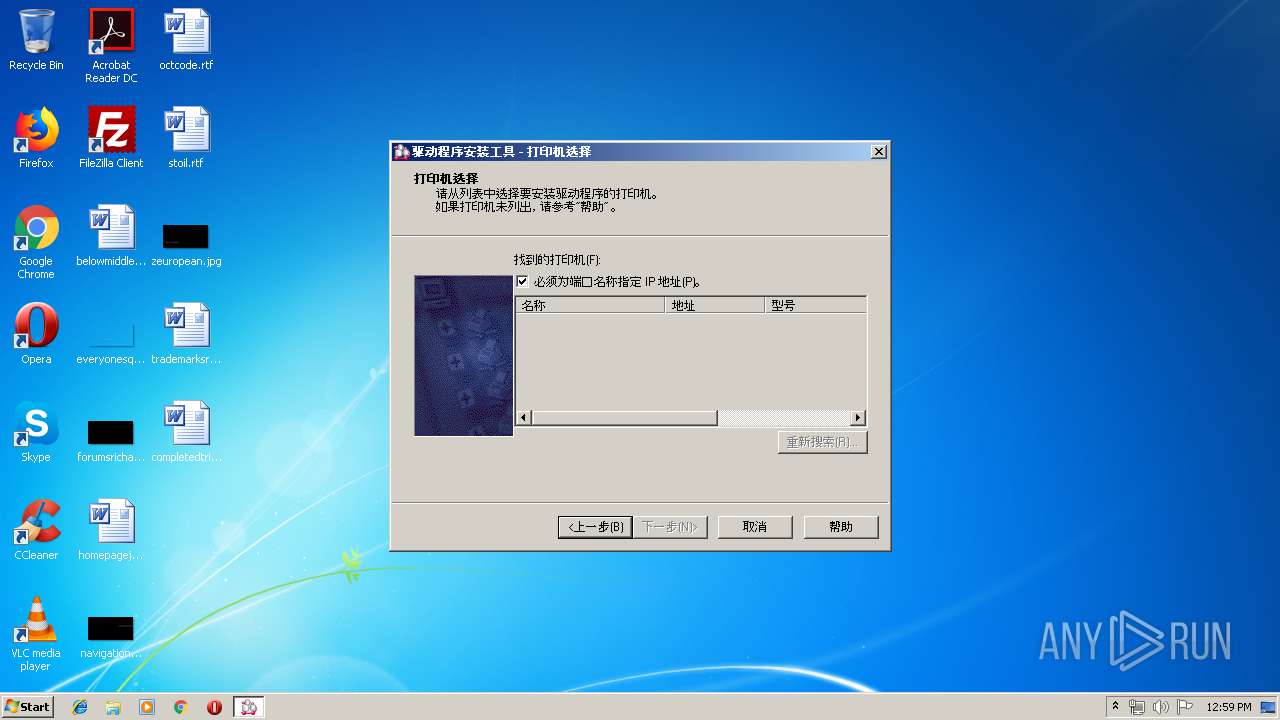This screenshot has height=720, width=1280.
Task: Open the Google Chrome desktop shortcut
Action: 36,242
